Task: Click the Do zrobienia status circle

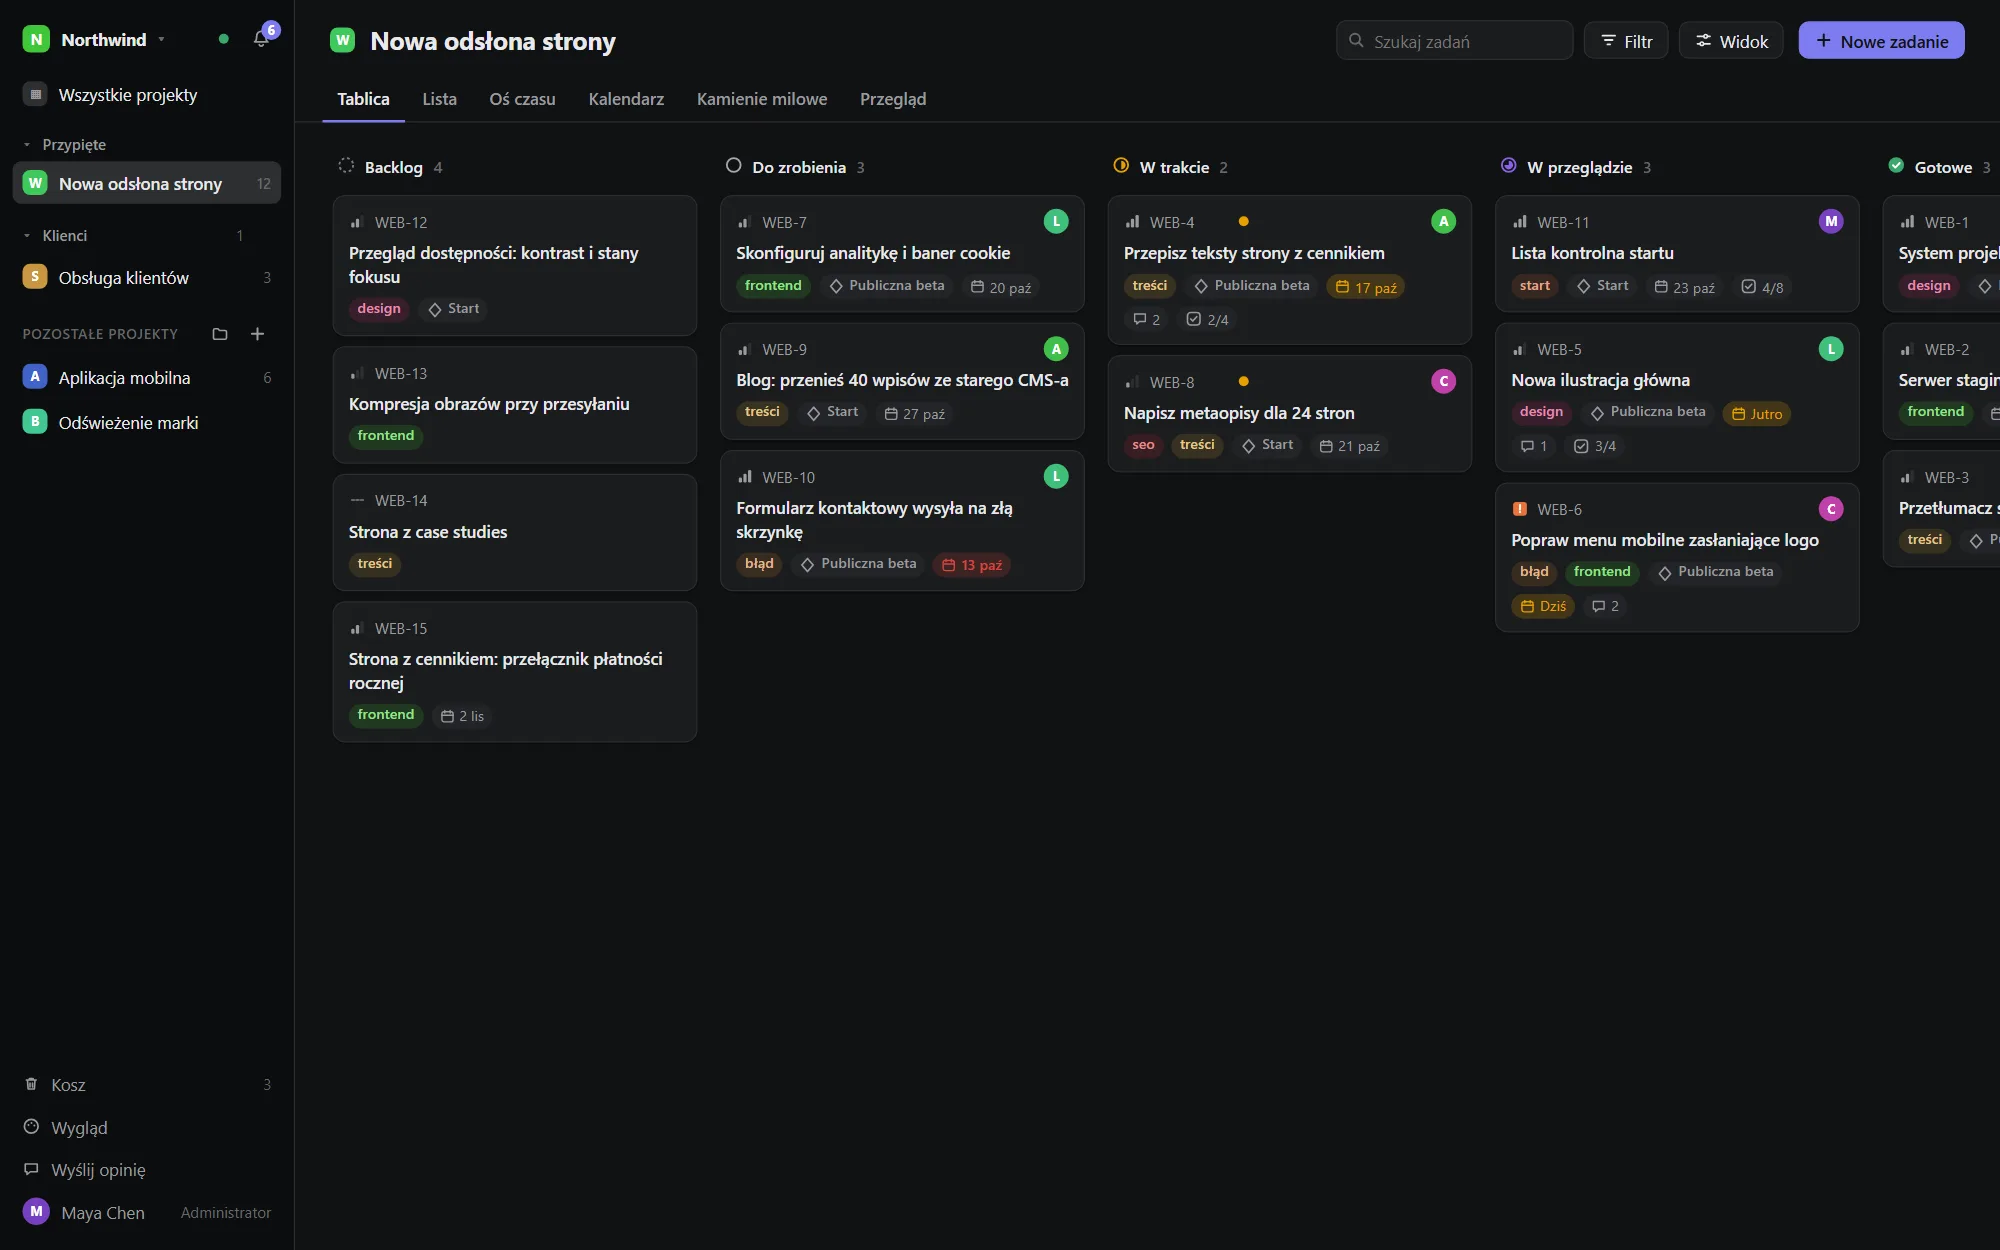Action: coord(733,166)
